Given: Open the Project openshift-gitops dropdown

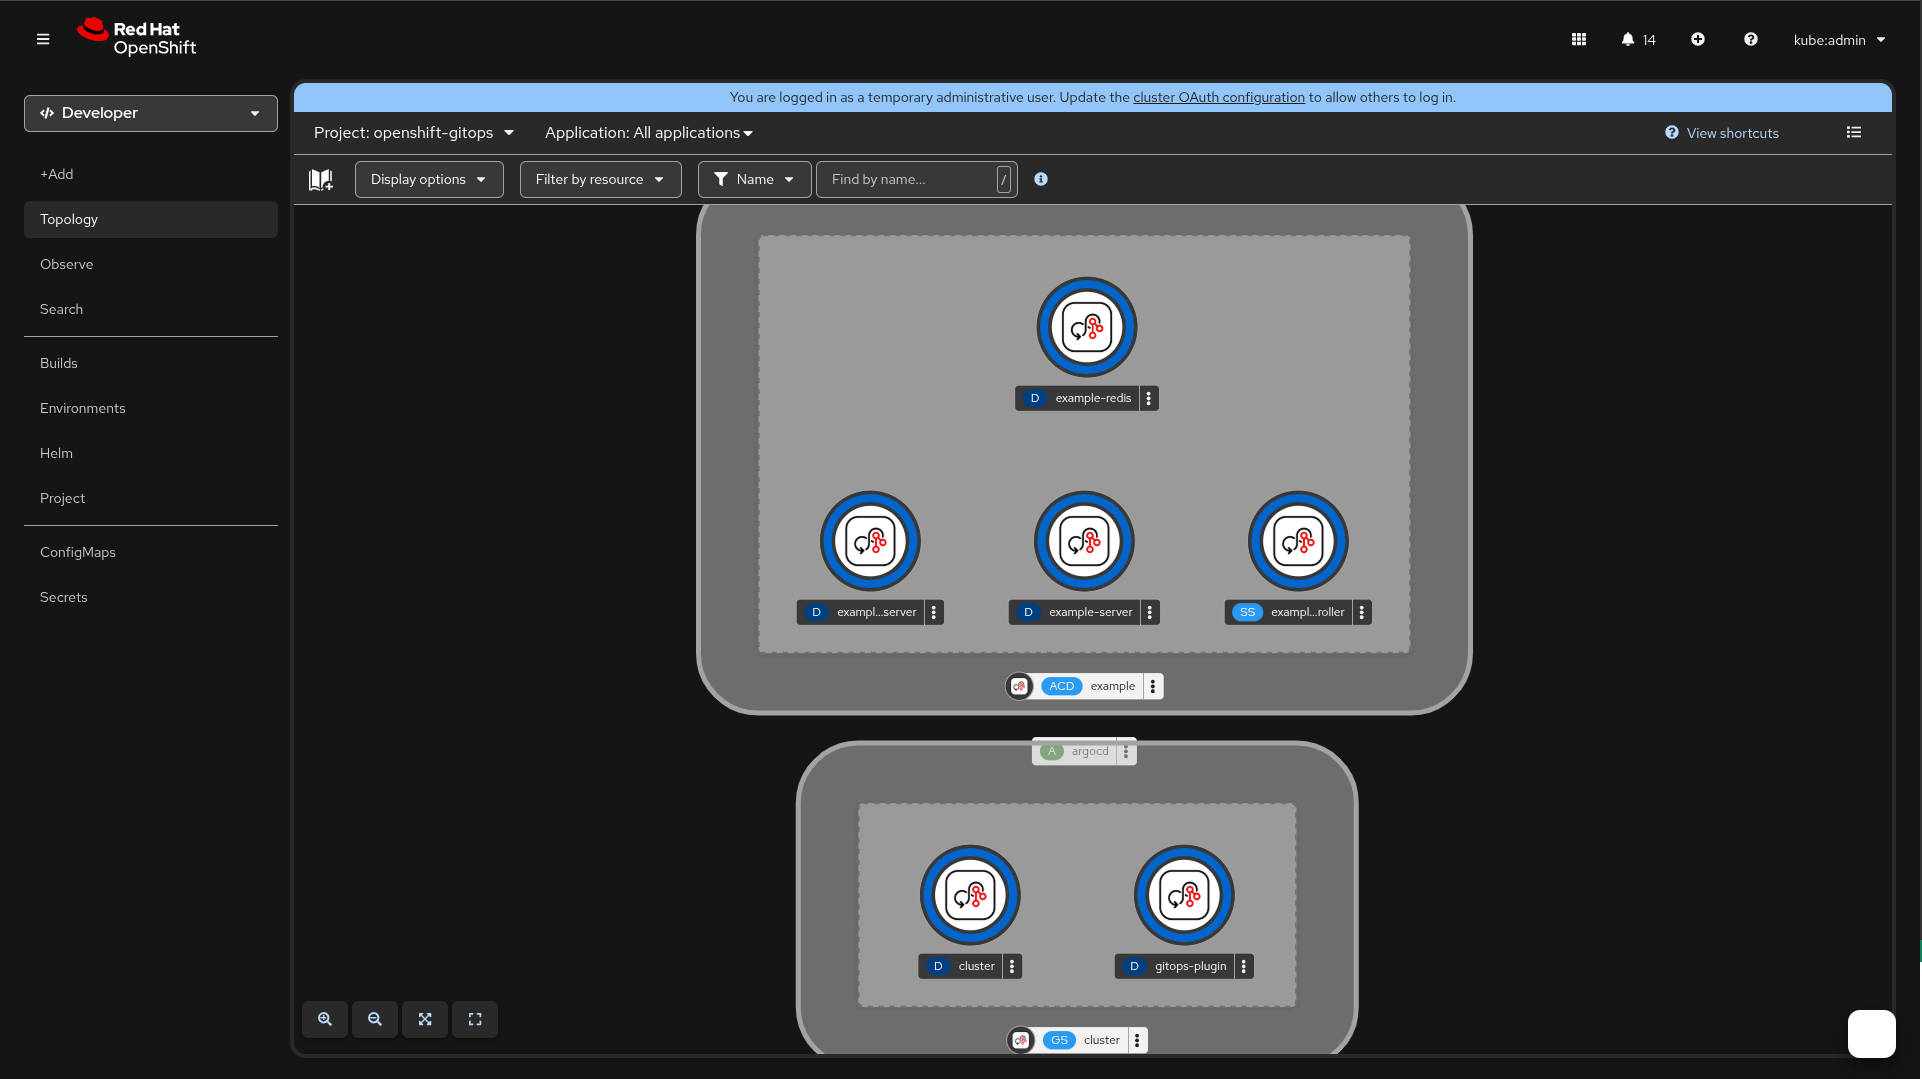Looking at the screenshot, I should [414, 133].
